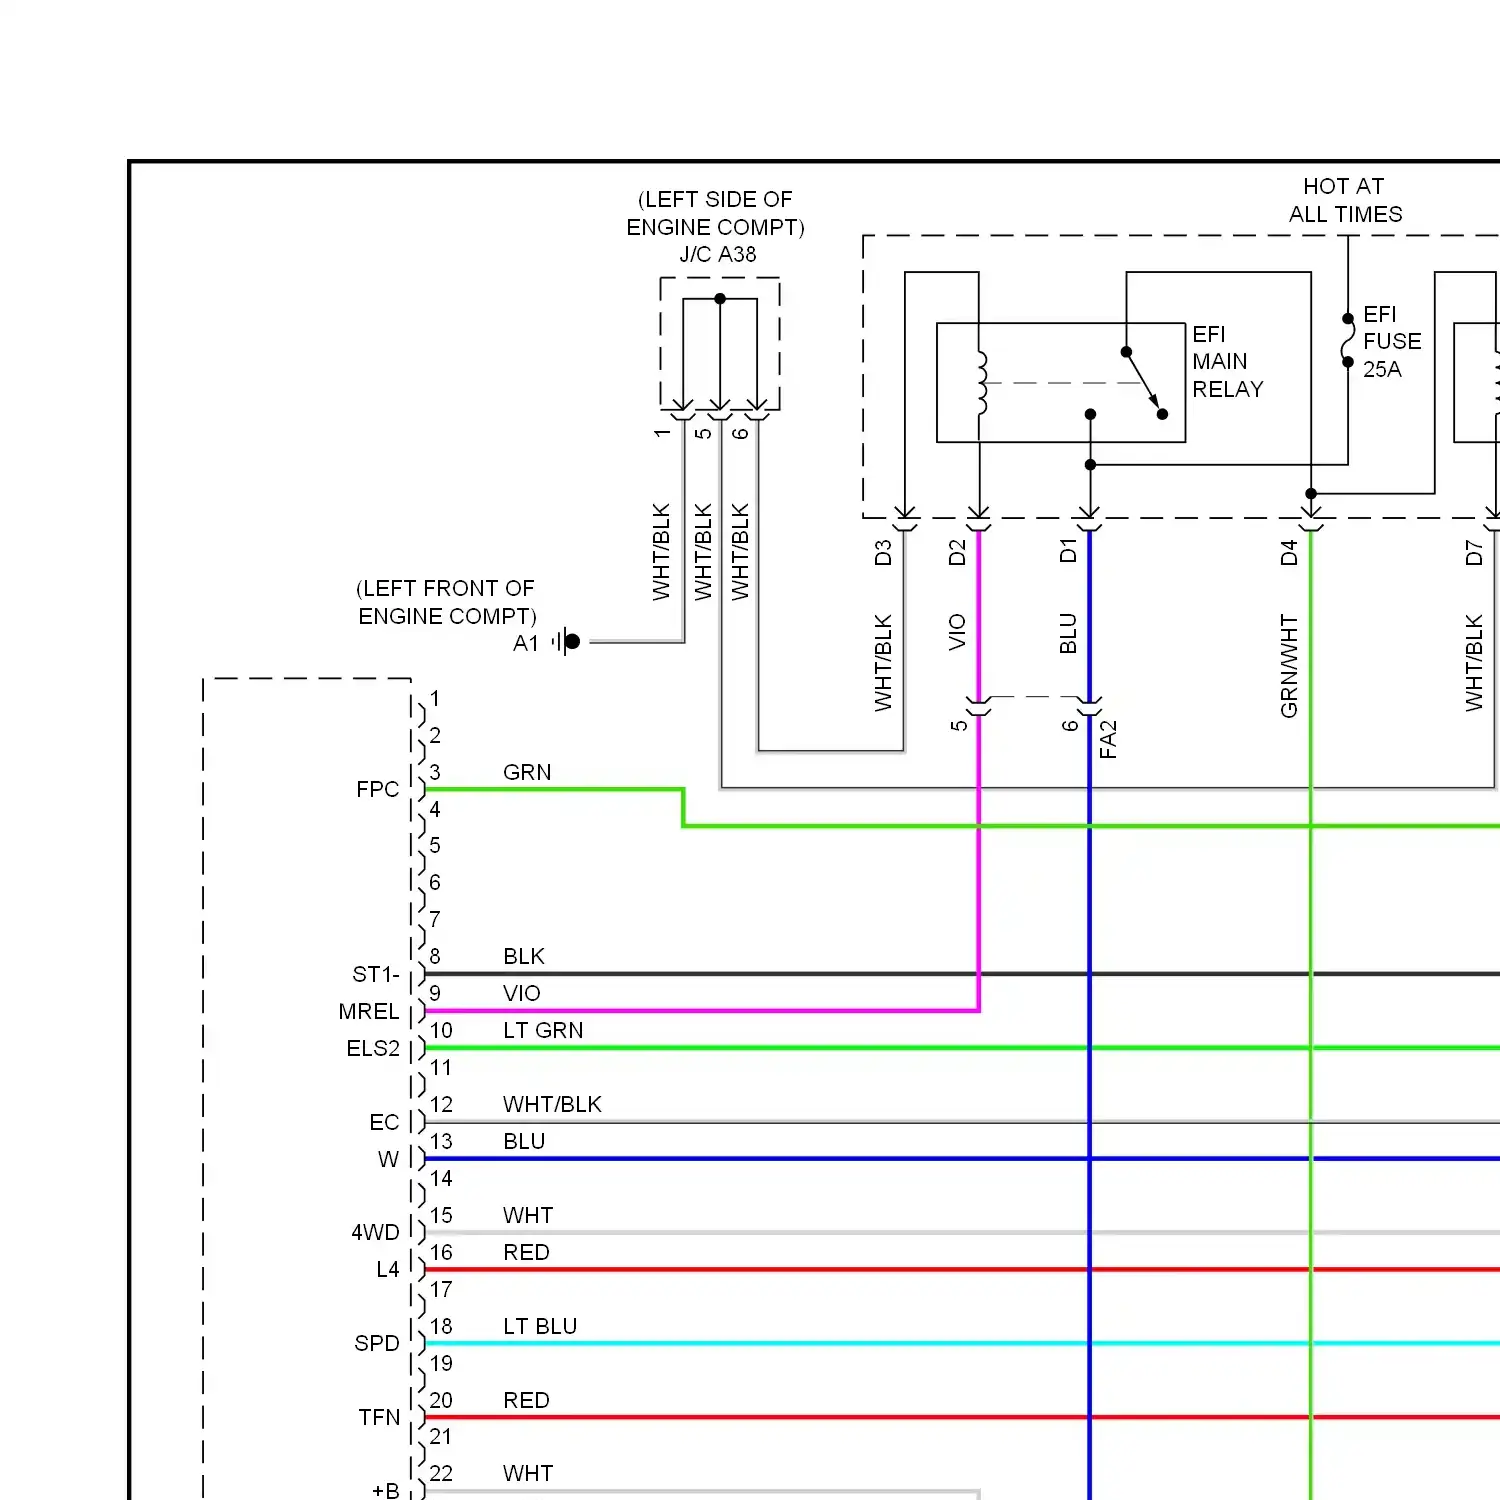The image size is (1500, 1500).
Task: Click the "LT BLU" wire label
Action: tap(540, 1326)
